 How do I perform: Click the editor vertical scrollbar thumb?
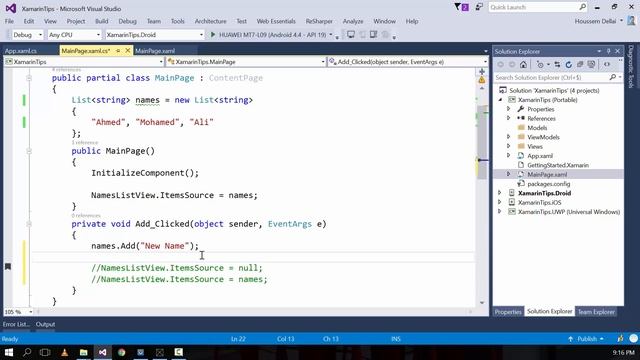pyautogui.click(x=482, y=143)
